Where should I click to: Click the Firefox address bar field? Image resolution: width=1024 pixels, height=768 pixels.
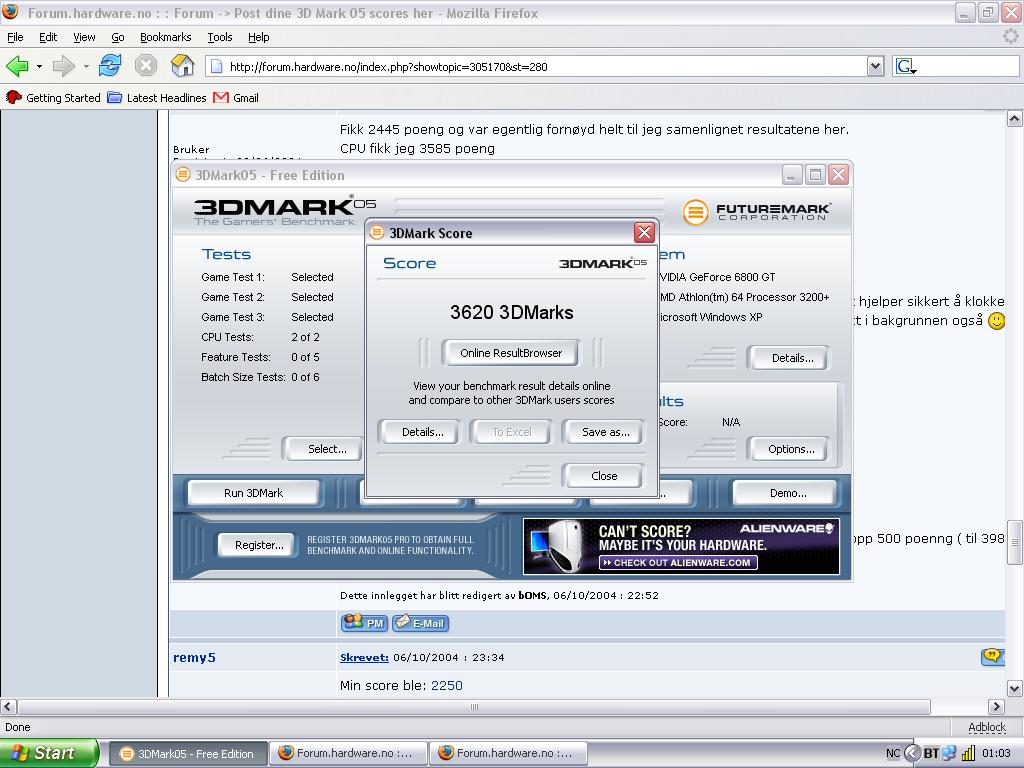[545, 66]
